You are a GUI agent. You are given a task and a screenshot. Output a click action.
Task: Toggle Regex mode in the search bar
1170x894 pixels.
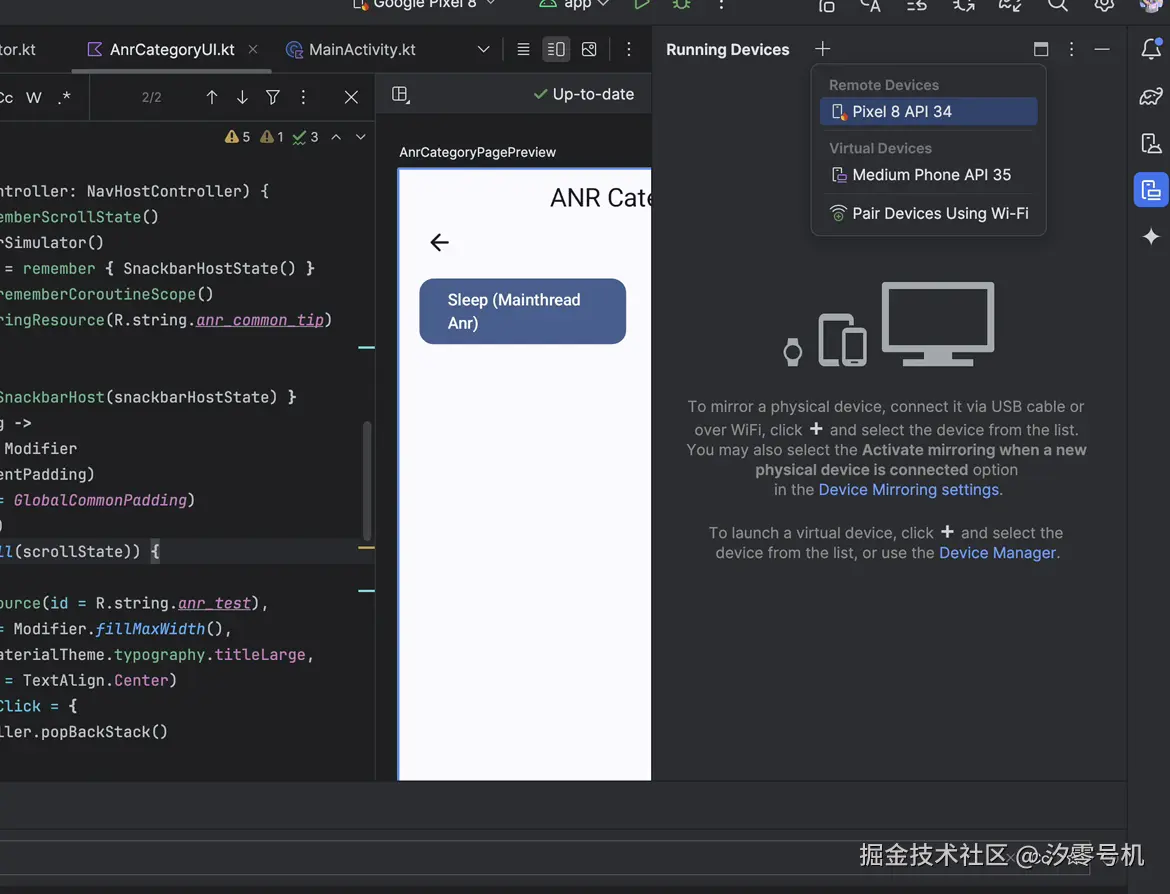click(x=63, y=97)
